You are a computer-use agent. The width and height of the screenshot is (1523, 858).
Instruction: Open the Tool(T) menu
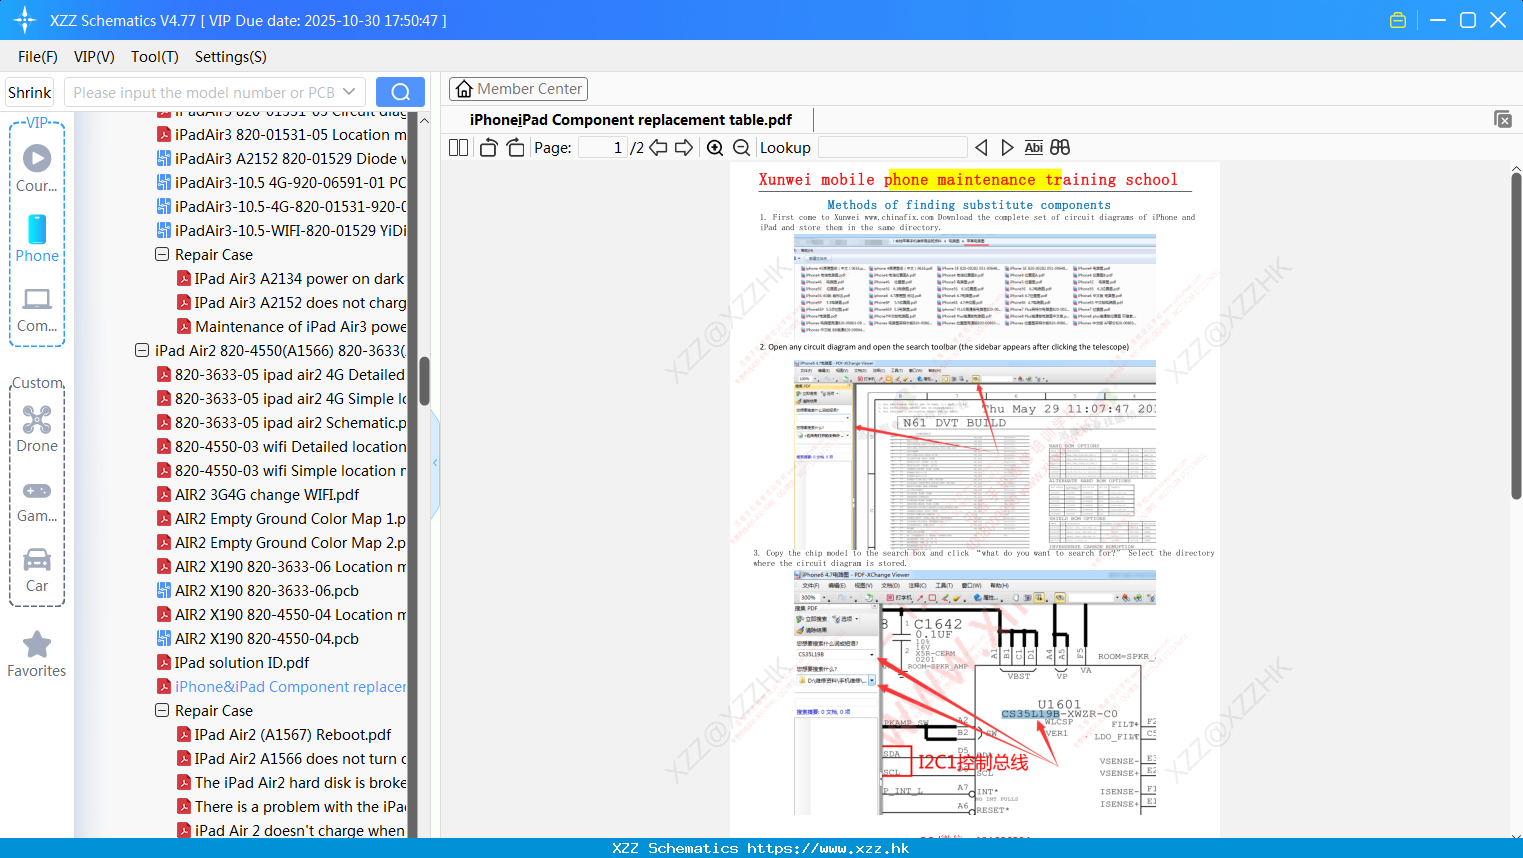(x=155, y=57)
